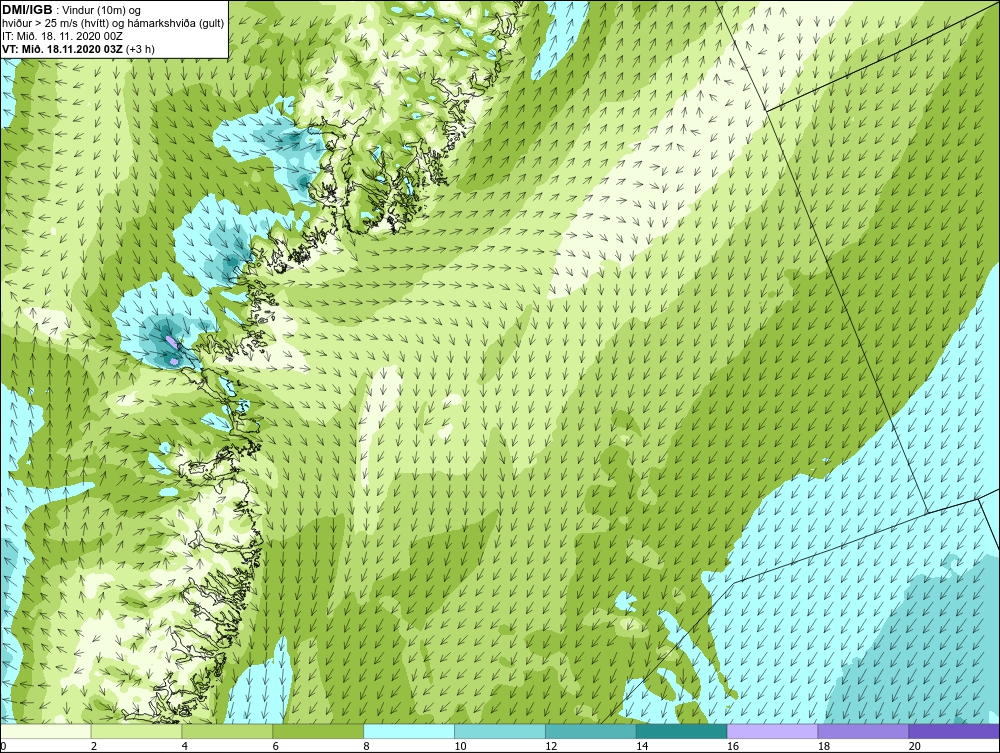Screen dimensions: 1000x753
Task: Click the pale cream 0–2 m/s legend swatch
Action: (x=46, y=731)
